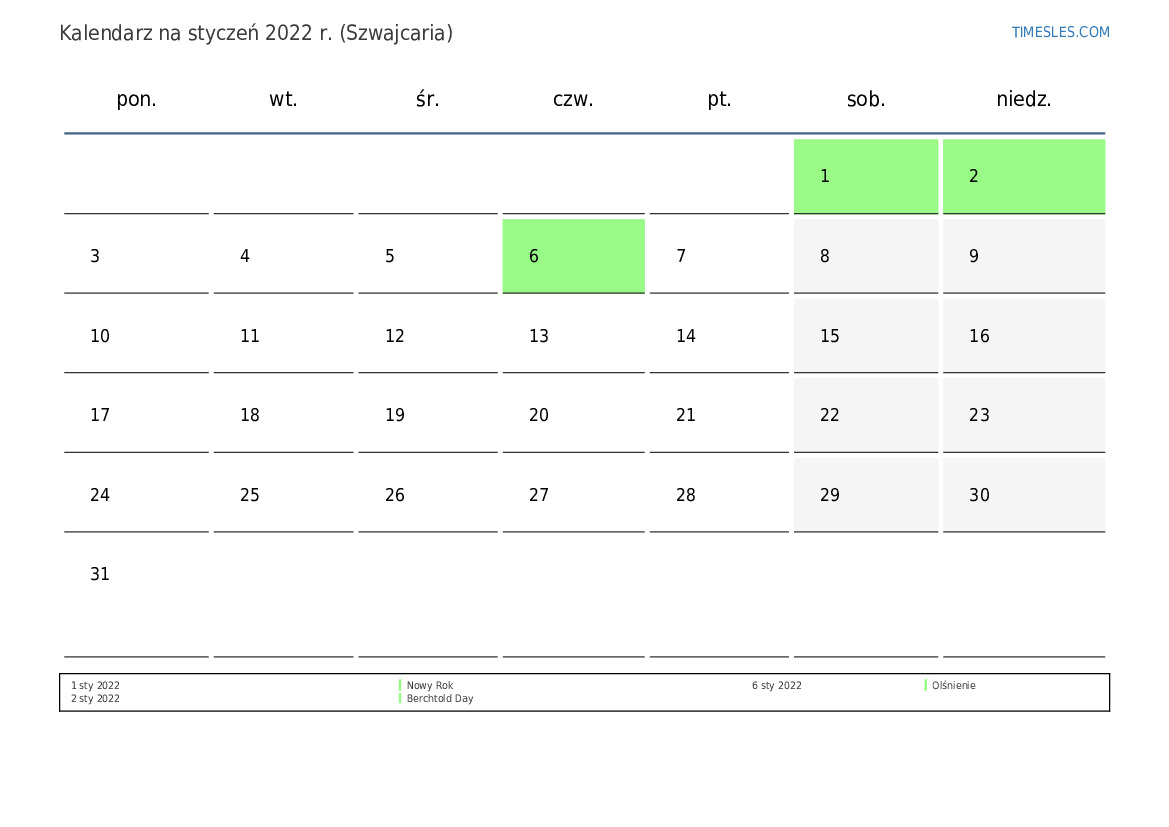Viewport: 1169px width, 827px height.
Task: Select January 2 Berchtold Day cell
Action: tap(1023, 176)
